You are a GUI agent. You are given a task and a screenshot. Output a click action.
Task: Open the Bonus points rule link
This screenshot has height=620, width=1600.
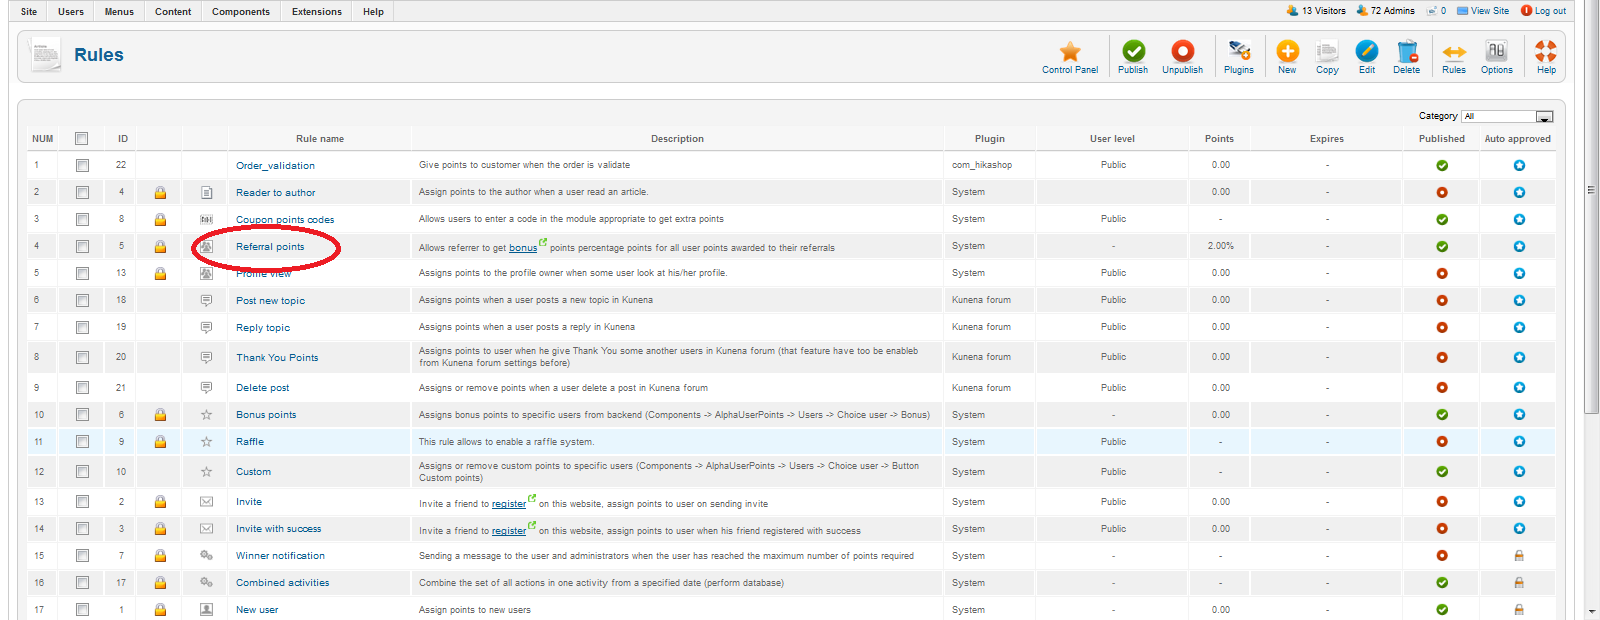pos(266,415)
